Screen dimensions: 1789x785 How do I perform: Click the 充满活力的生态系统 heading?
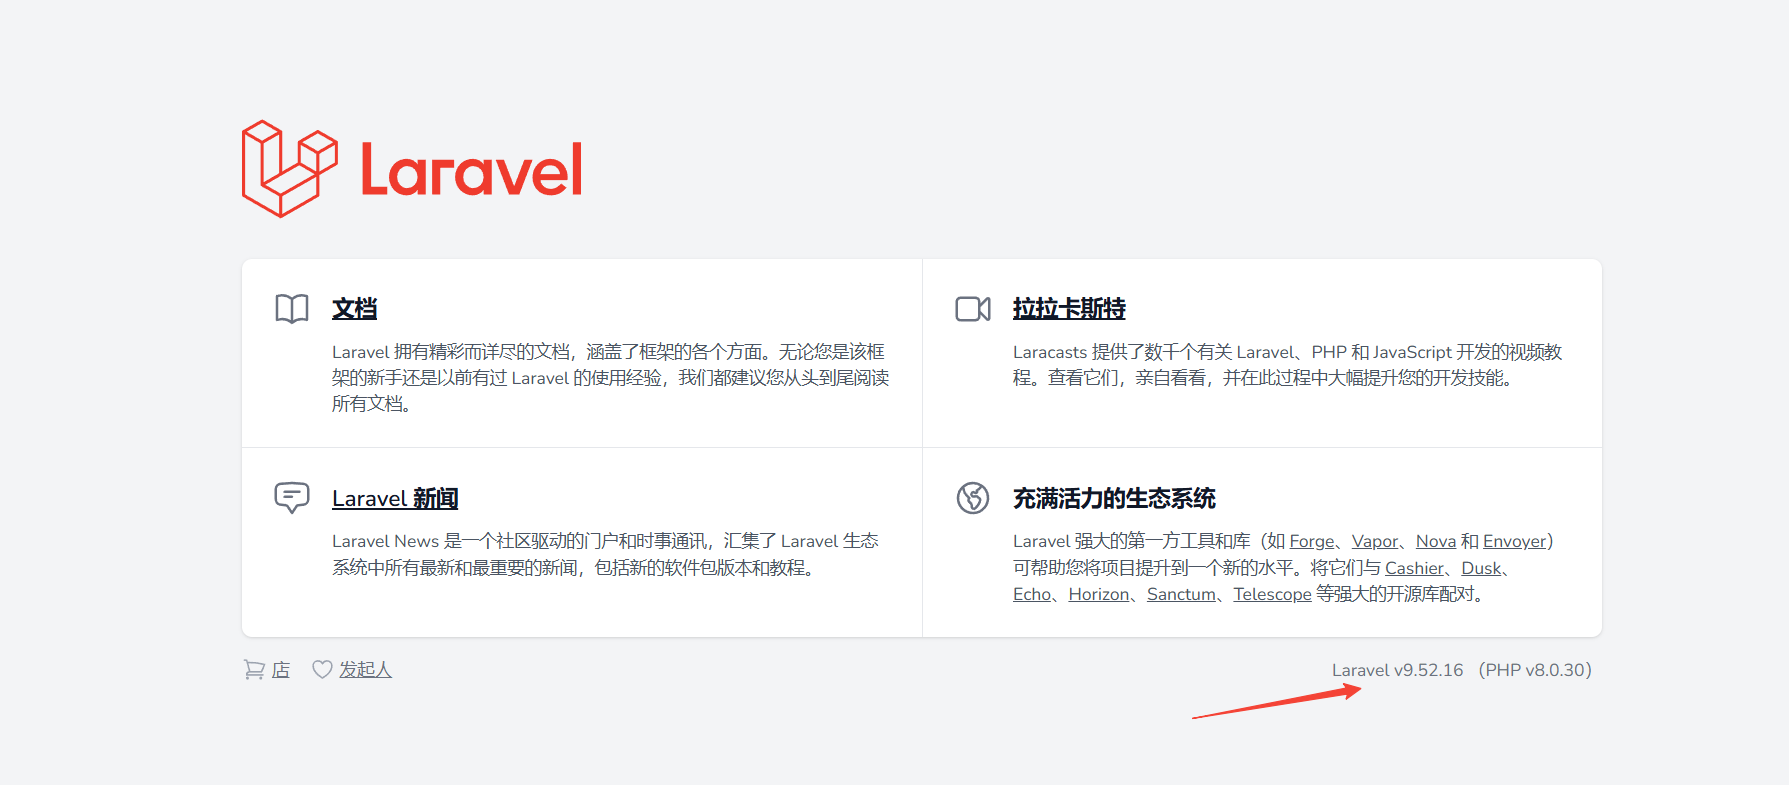click(1114, 498)
